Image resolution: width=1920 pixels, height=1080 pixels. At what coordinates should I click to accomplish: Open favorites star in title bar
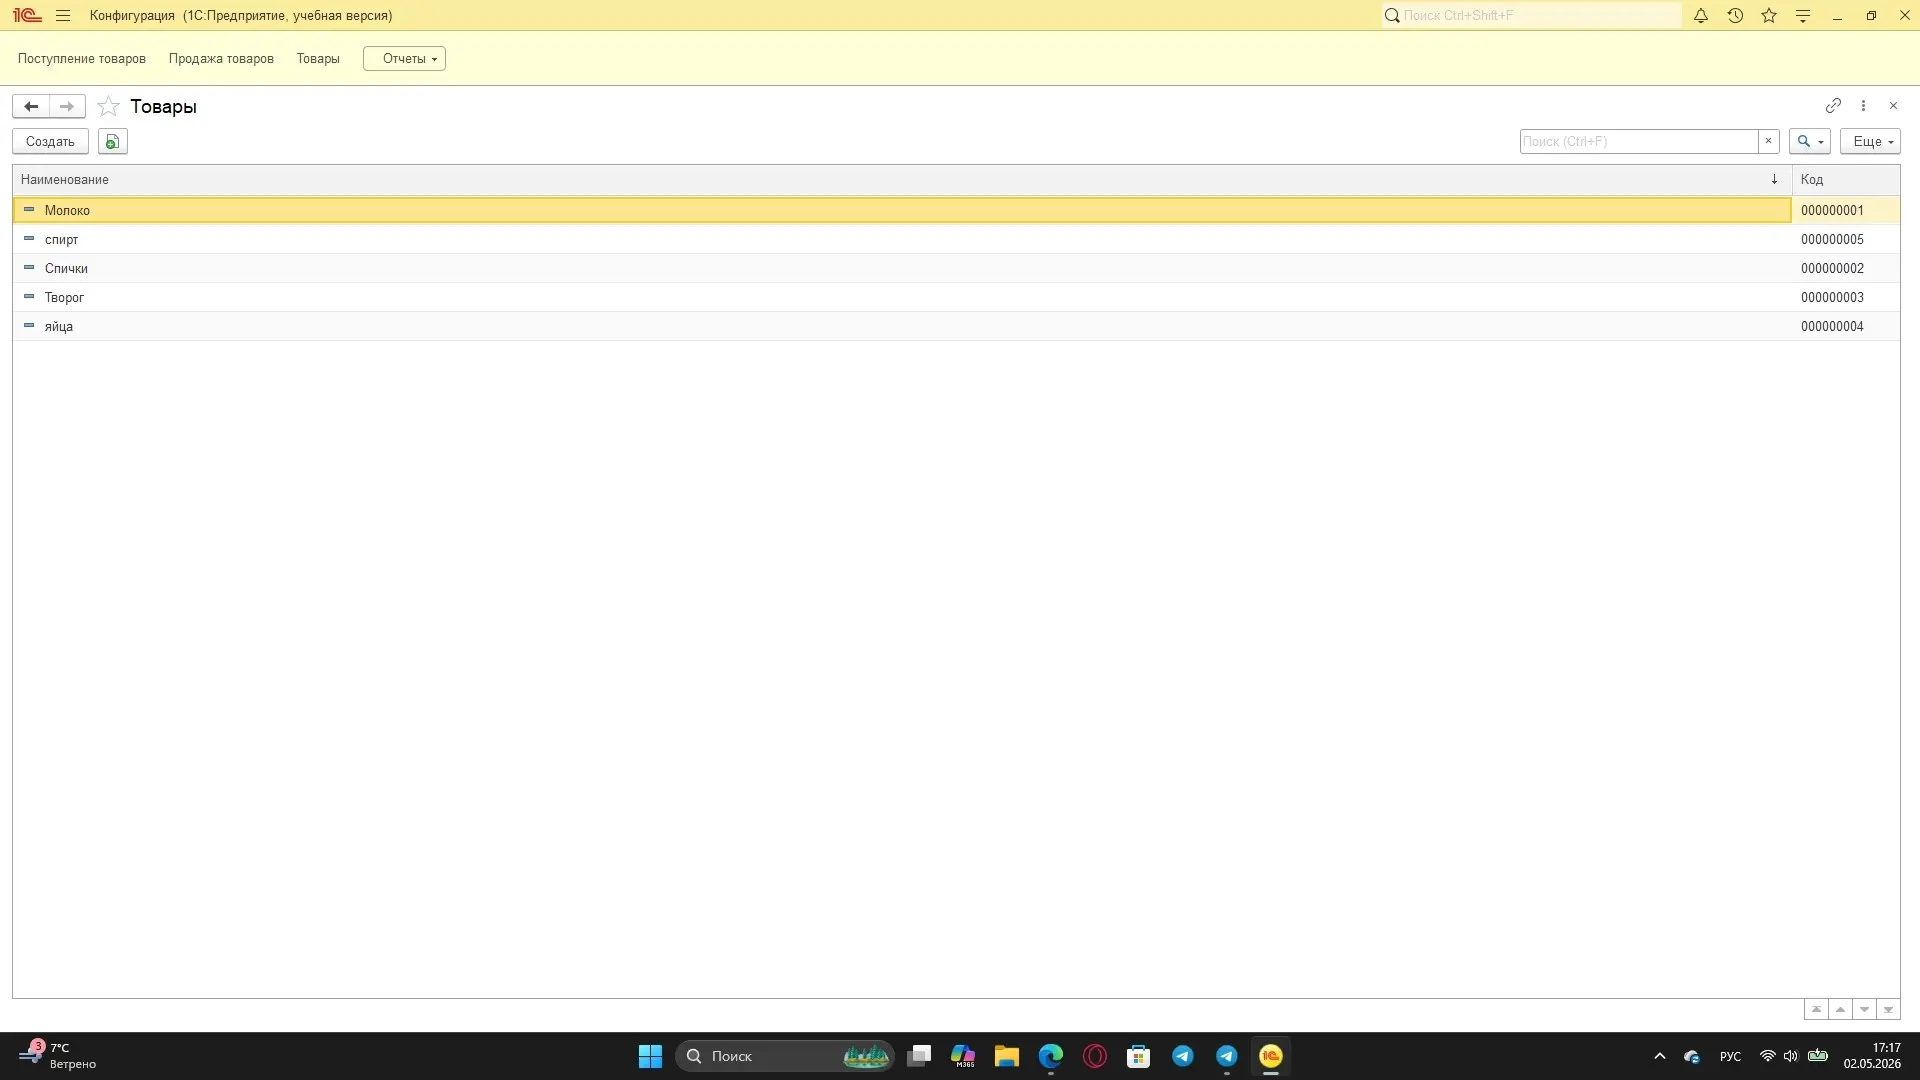tap(1769, 16)
